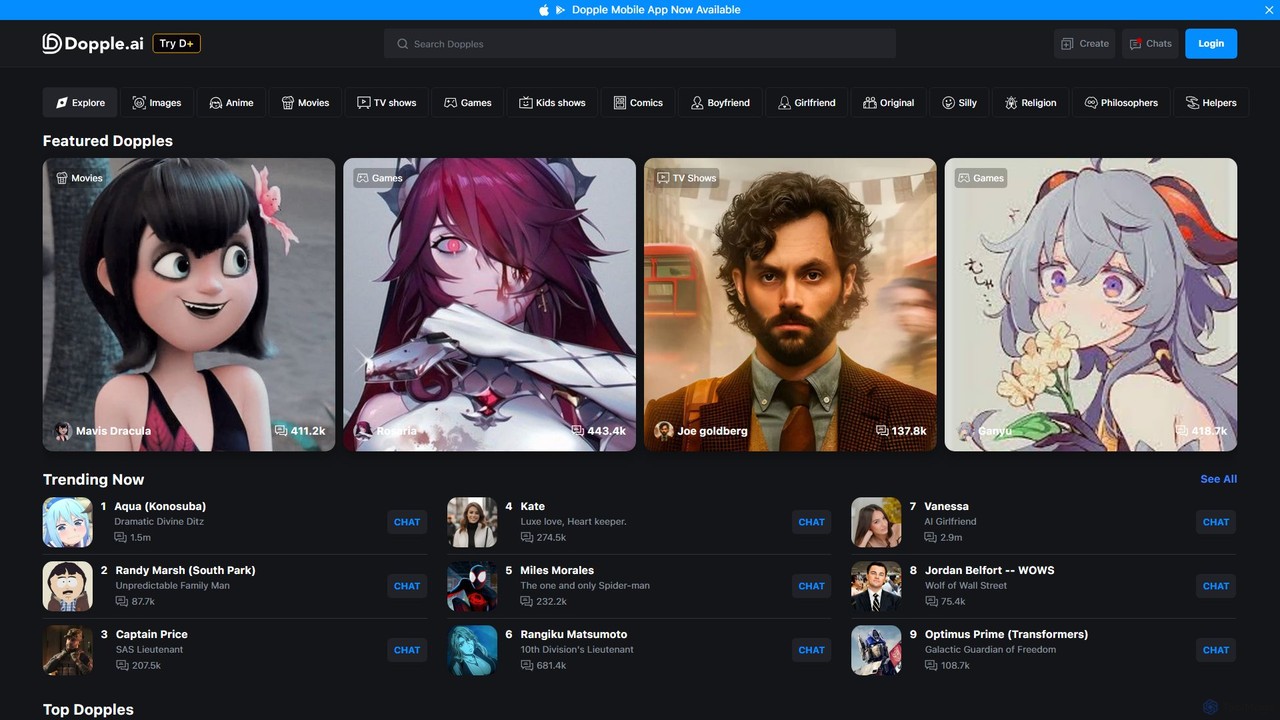Viewport: 1280px width, 720px height.
Task: Click the Google Play icon in banner
Action: [560, 10]
